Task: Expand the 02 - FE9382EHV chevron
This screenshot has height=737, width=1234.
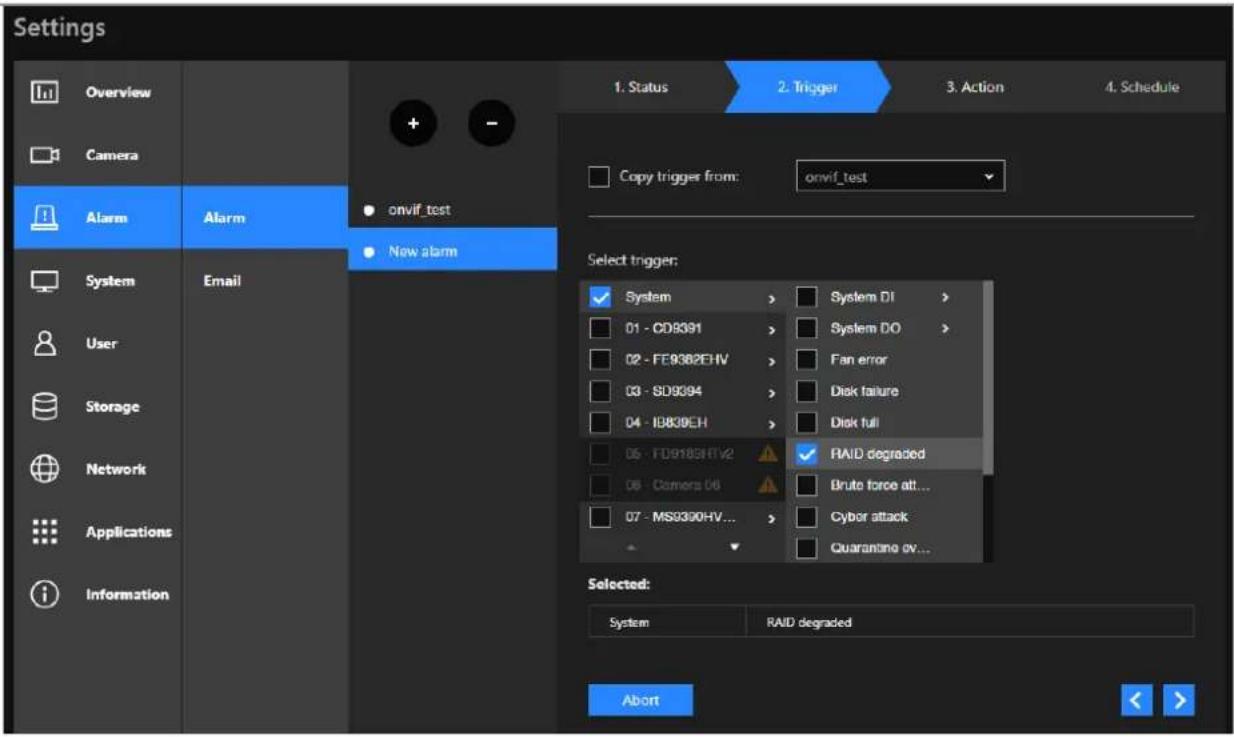Action: [x=771, y=360]
